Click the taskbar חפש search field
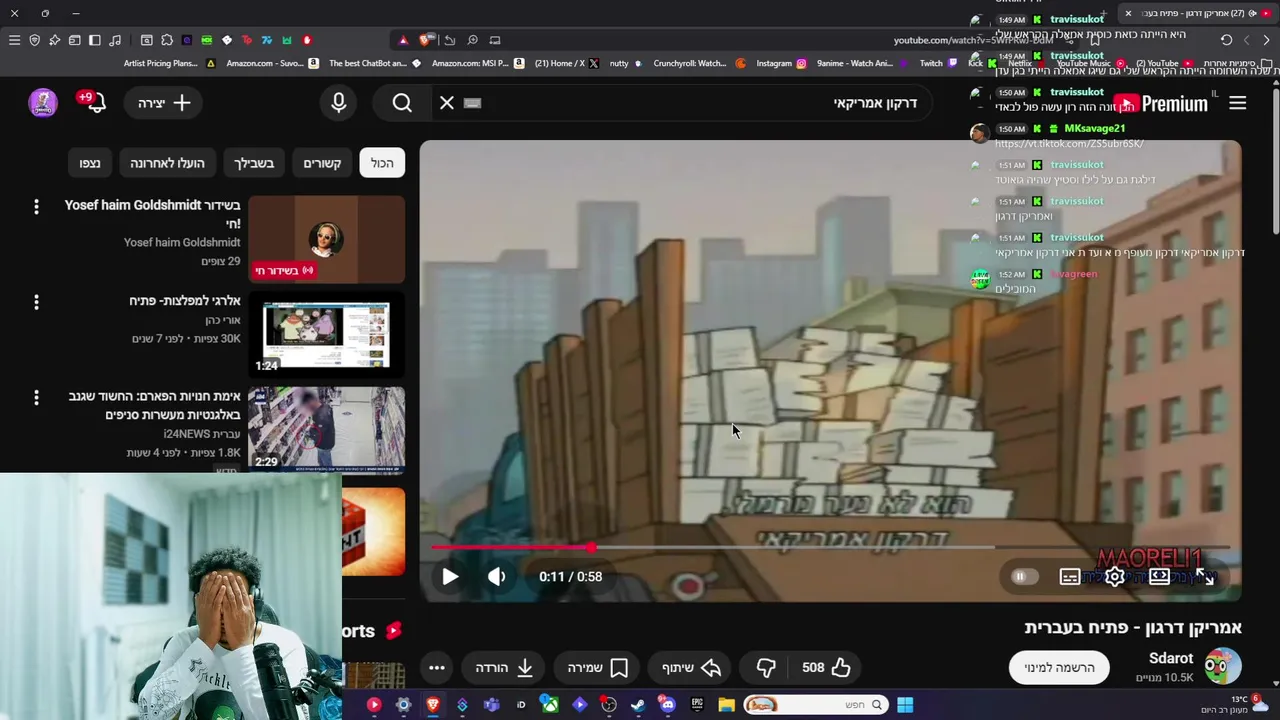This screenshot has width=1280, height=720. click(x=815, y=705)
